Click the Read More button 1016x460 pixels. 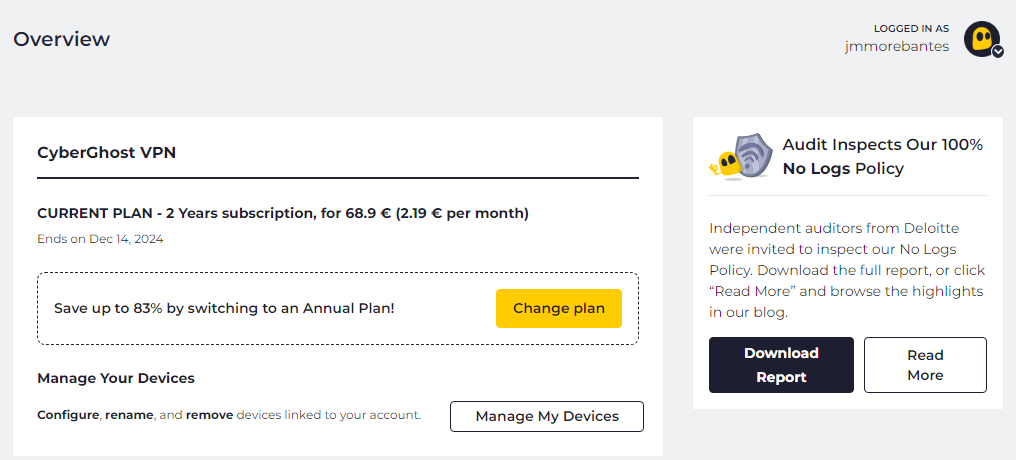pos(925,365)
